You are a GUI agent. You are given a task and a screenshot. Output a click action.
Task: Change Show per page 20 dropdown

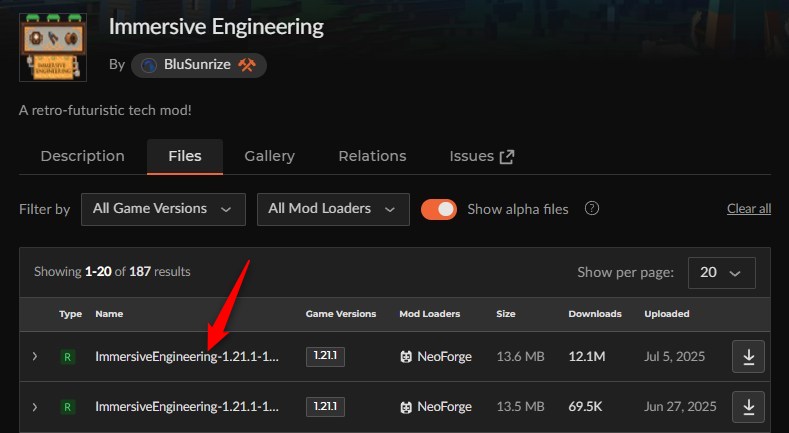coord(722,273)
